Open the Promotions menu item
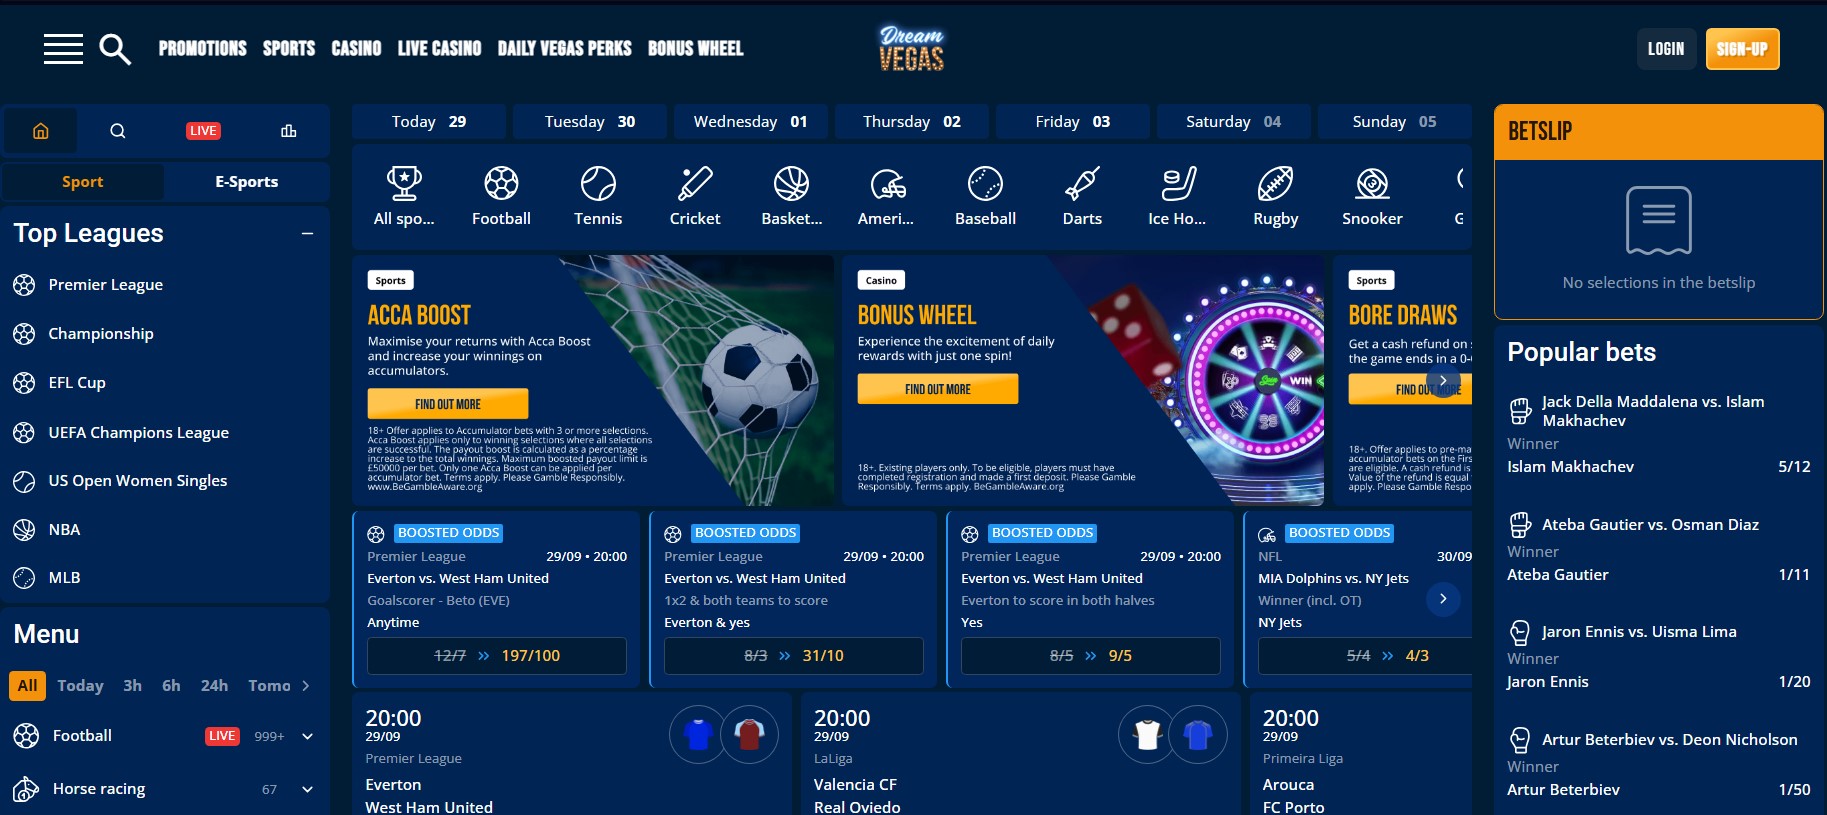This screenshot has width=1827, height=815. (x=203, y=48)
